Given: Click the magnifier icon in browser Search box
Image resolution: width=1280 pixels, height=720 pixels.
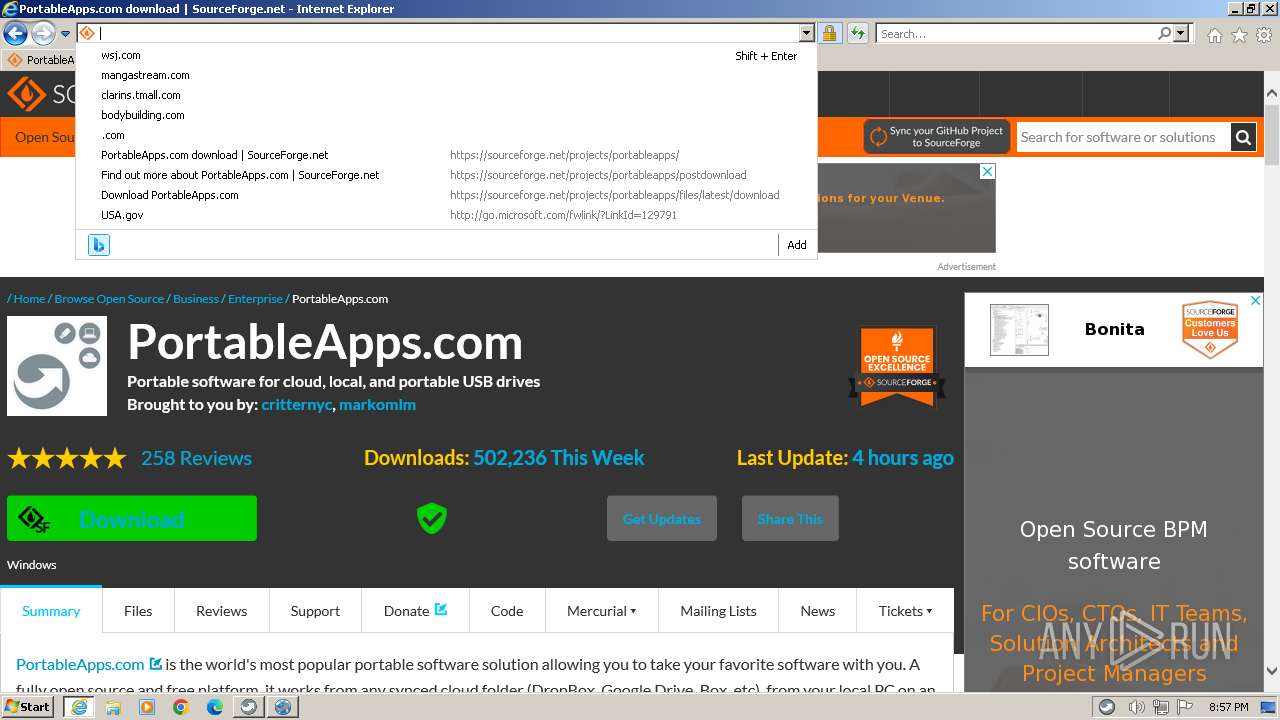Looking at the screenshot, I should [x=1164, y=33].
